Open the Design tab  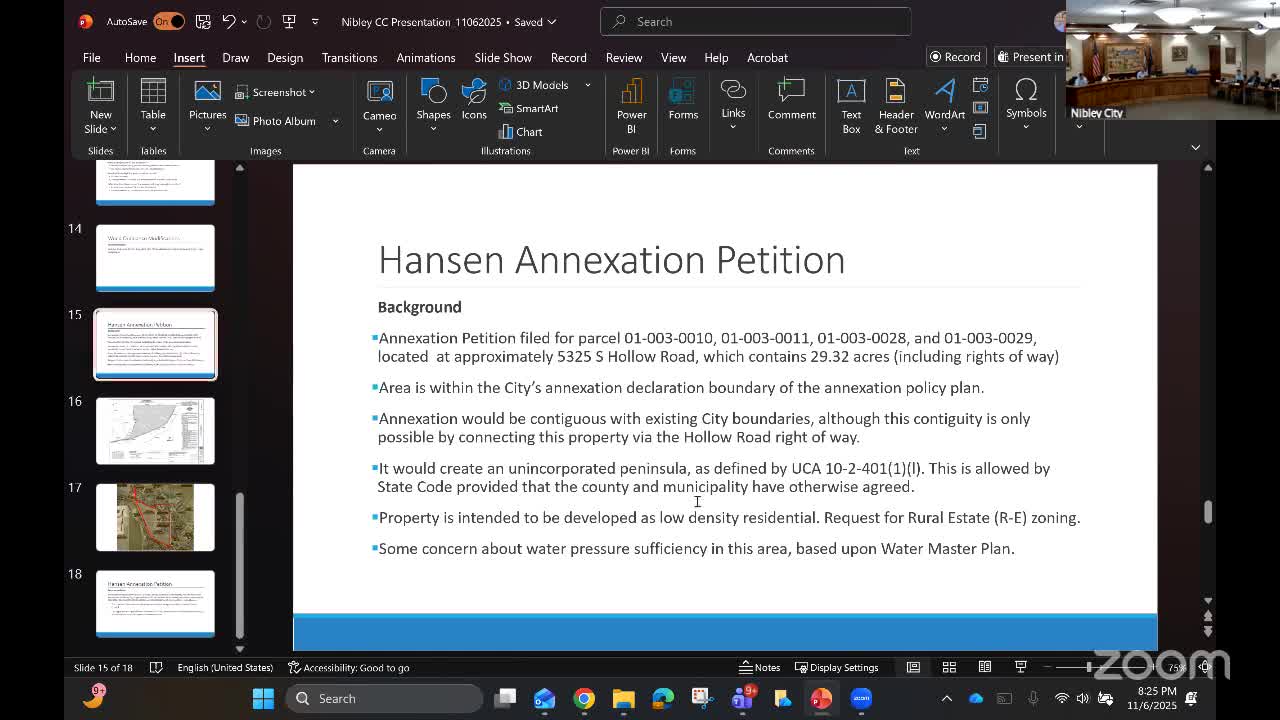tap(284, 58)
